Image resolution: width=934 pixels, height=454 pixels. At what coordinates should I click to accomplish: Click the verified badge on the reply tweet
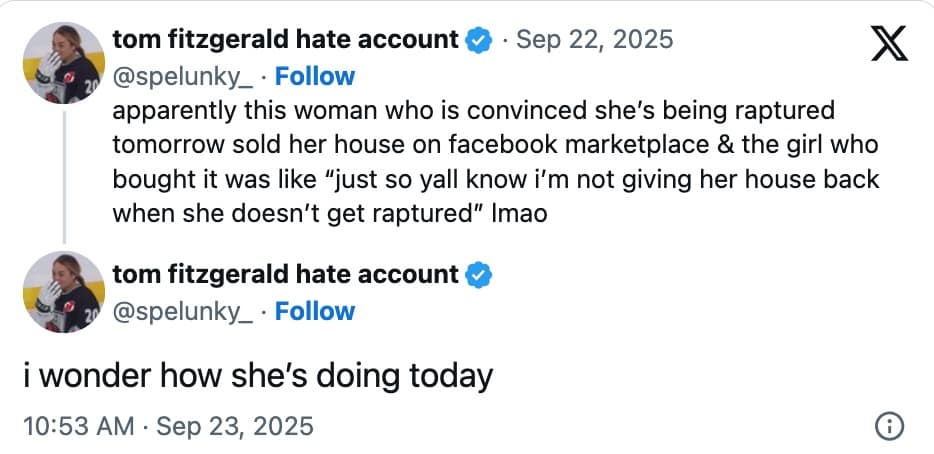[x=479, y=275]
